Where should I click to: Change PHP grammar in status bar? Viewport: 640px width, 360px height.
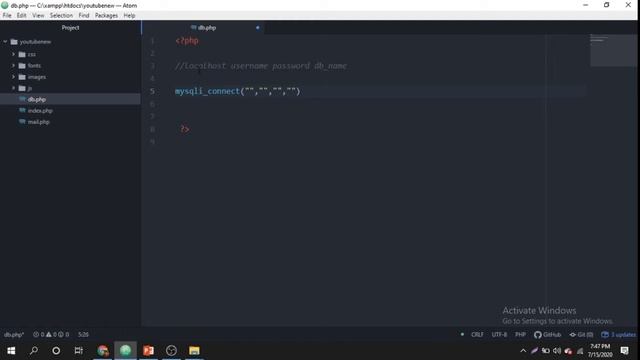pyautogui.click(x=520, y=335)
